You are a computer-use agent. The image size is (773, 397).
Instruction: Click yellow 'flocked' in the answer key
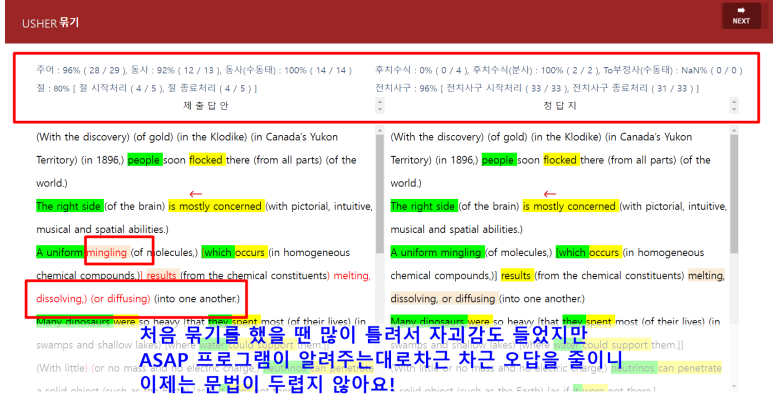pyautogui.click(x=562, y=160)
